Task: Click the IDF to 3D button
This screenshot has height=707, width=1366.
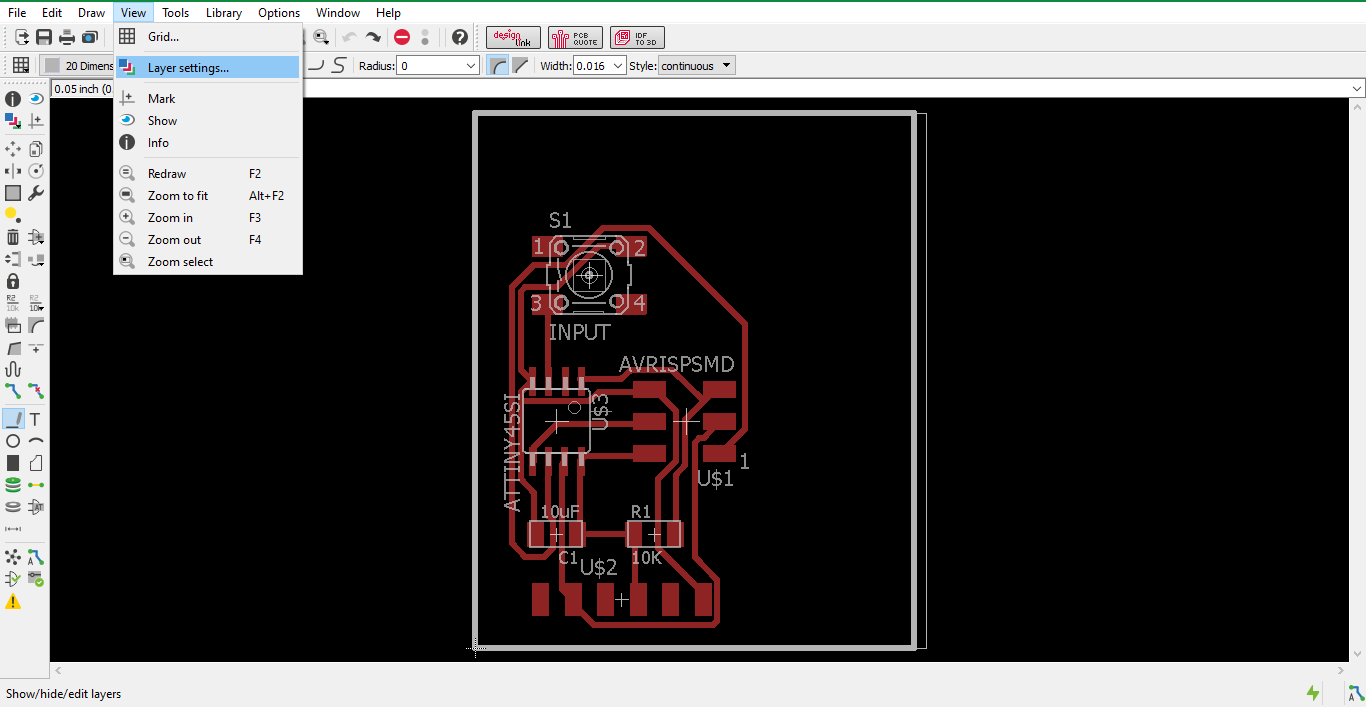Action: pyautogui.click(x=637, y=37)
